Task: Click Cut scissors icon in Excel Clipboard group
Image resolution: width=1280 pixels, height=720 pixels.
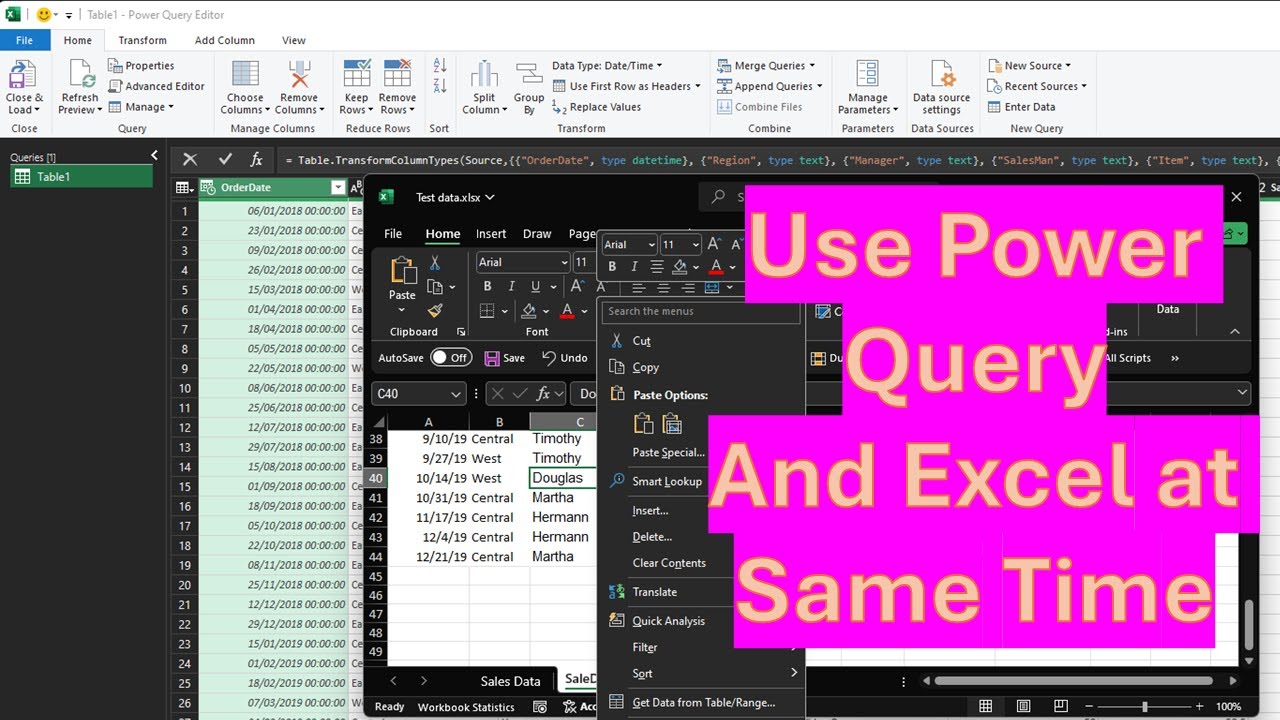Action: pyautogui.click(x=435, y=263)
